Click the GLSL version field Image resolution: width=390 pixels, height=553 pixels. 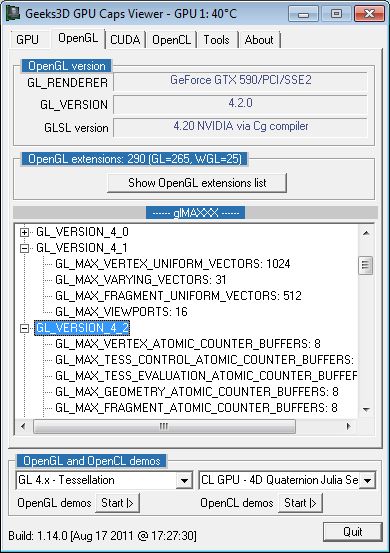coord(240,127)
